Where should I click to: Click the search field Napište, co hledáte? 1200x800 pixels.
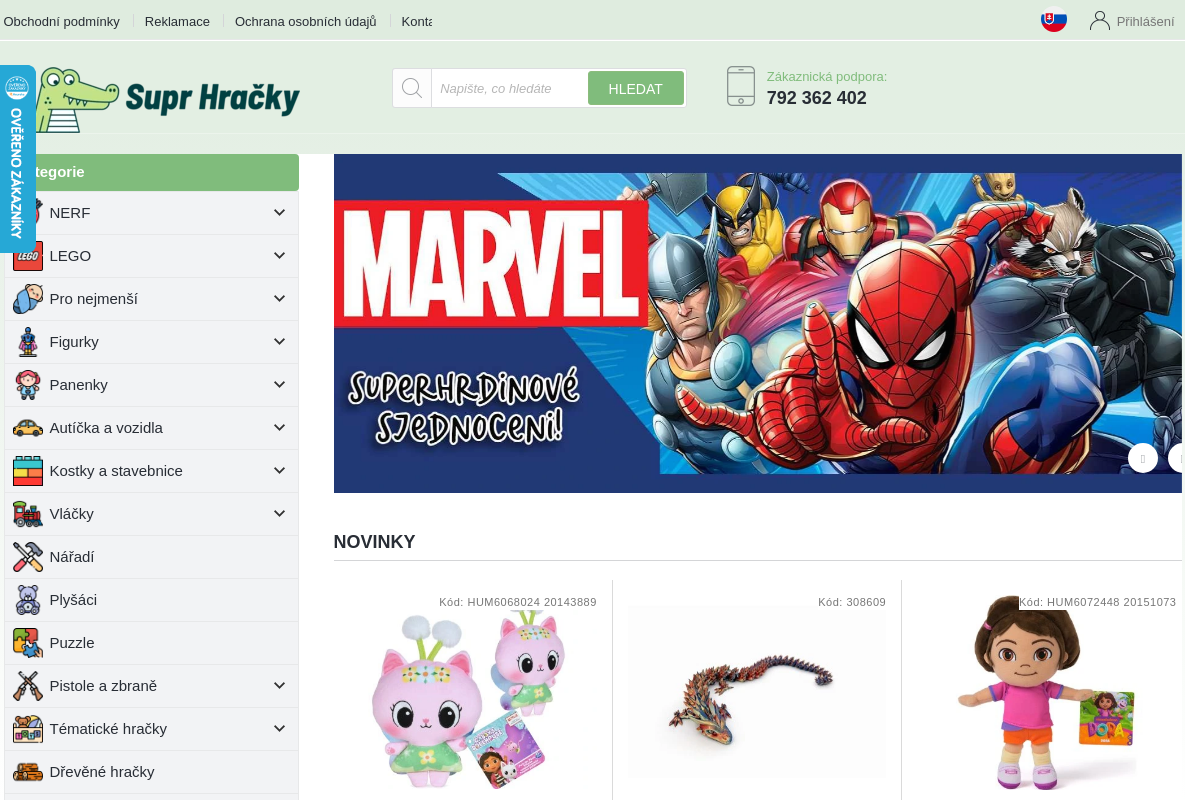pos(509,88)
